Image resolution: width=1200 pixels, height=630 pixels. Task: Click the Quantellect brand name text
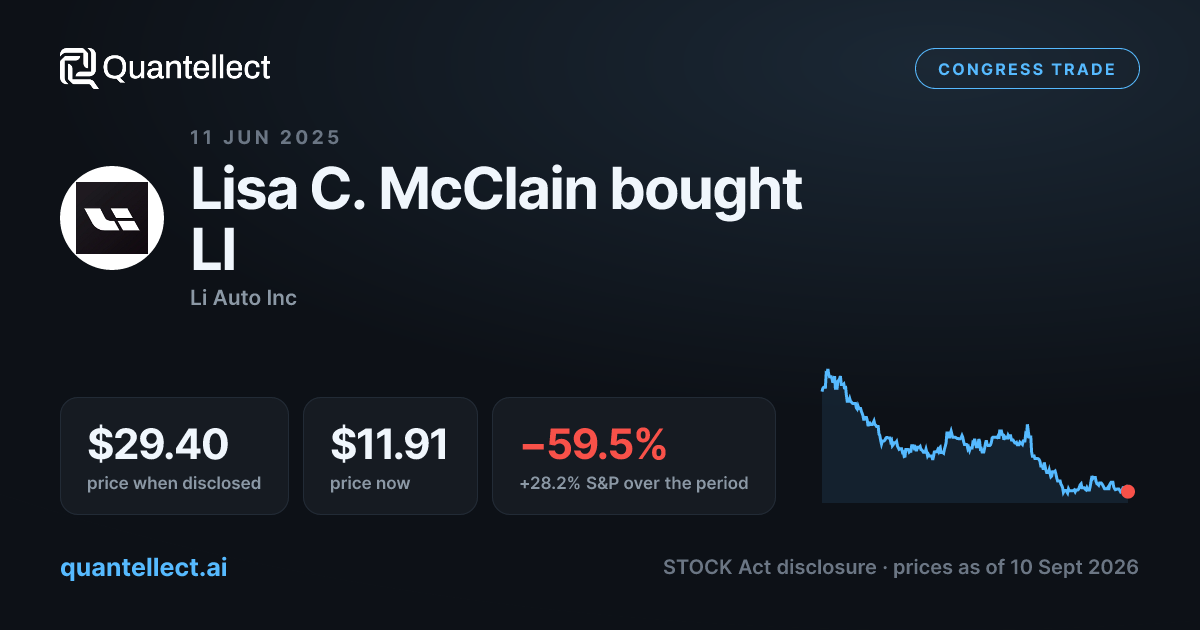coord(187,68)
